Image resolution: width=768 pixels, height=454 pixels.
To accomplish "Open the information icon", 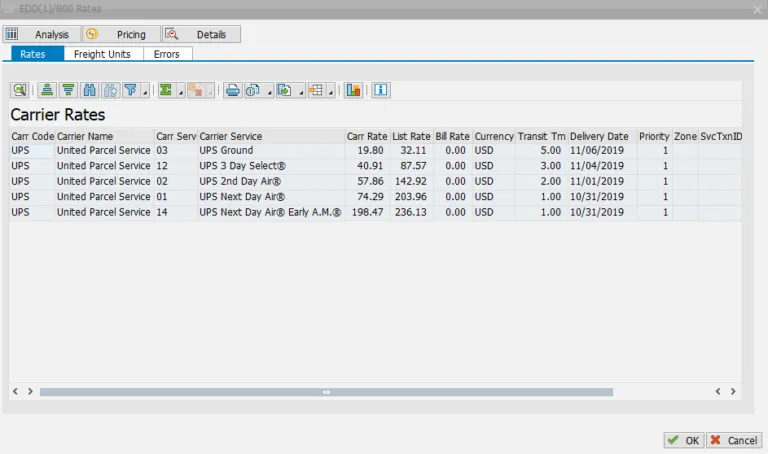I will pos(381,90).
